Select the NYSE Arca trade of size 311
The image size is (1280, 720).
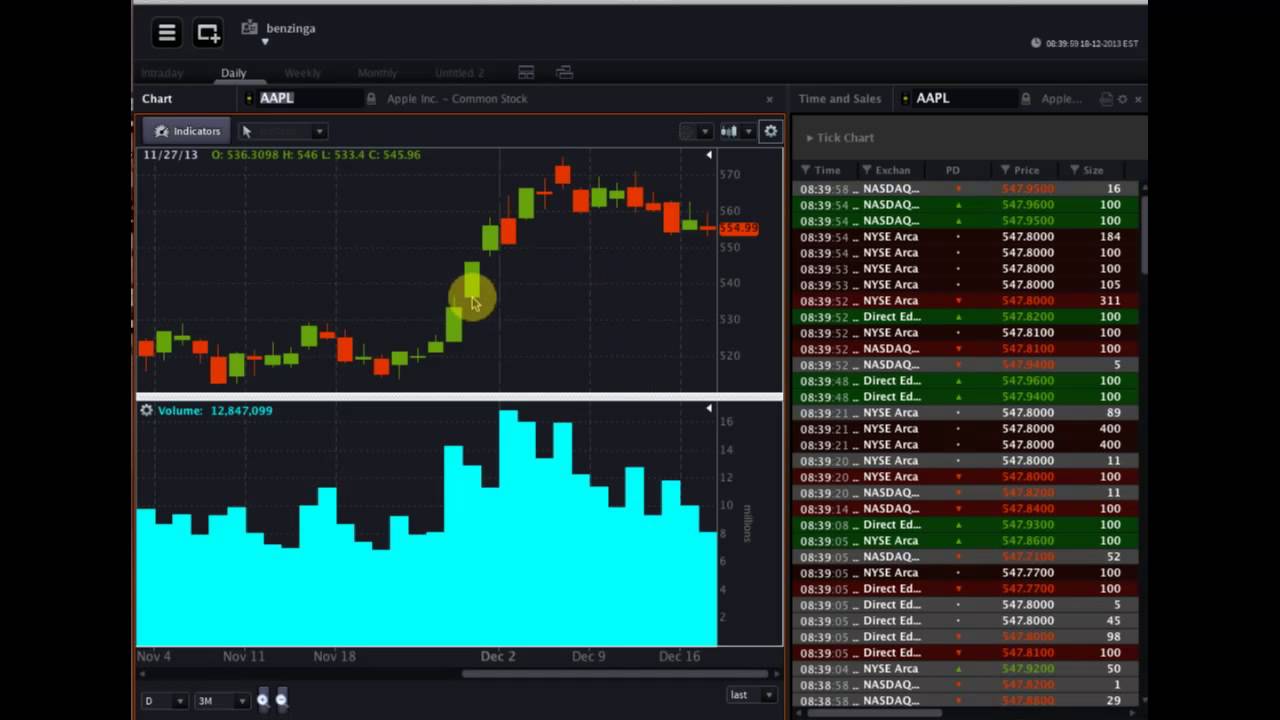point(966,300)
